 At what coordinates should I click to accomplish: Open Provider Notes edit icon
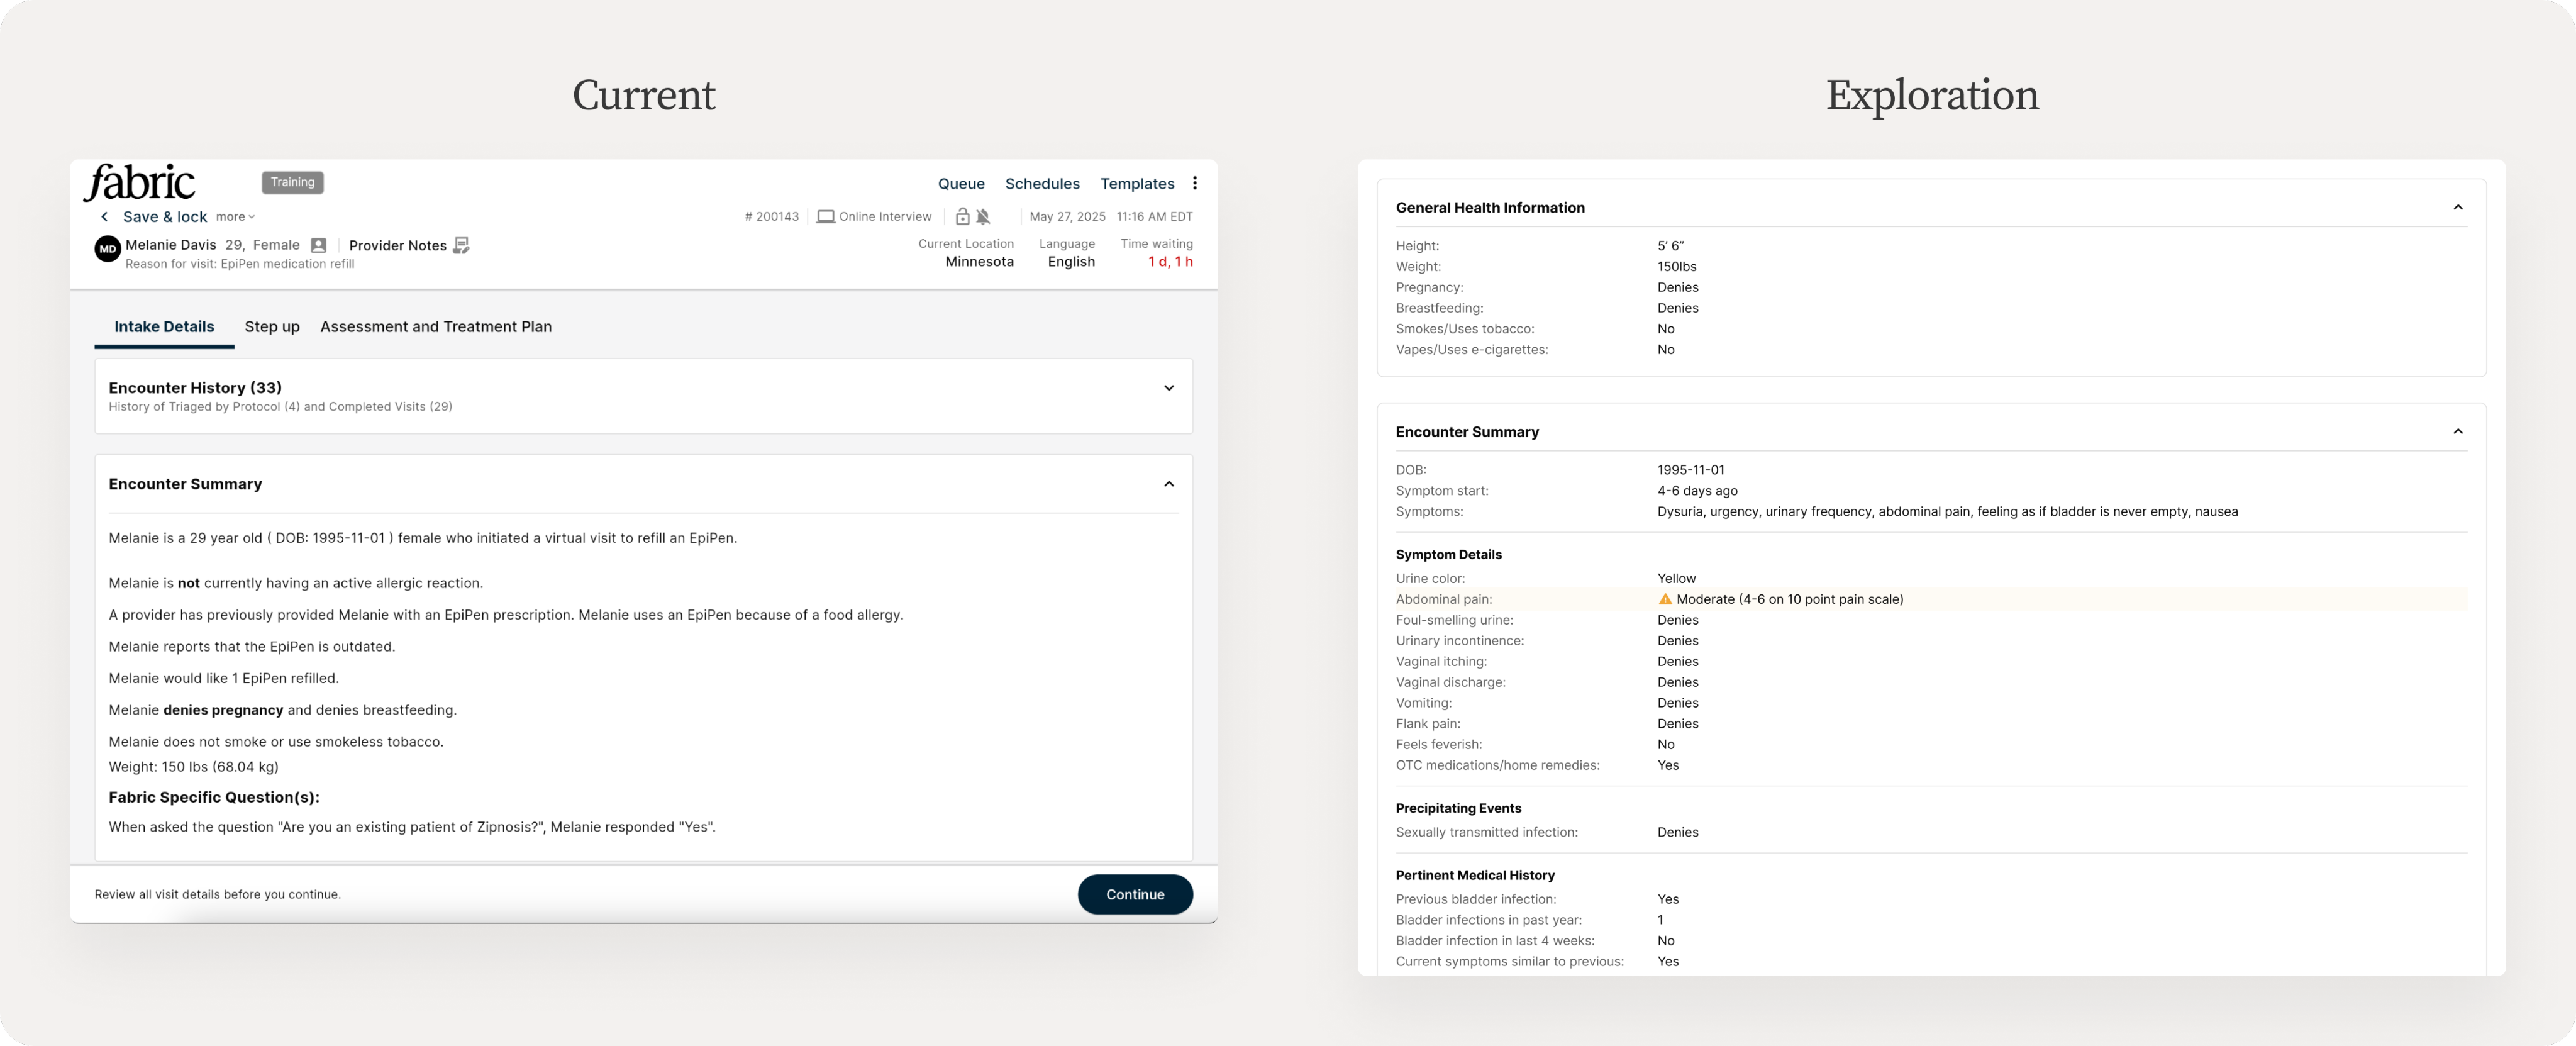(x=461, y=245)
